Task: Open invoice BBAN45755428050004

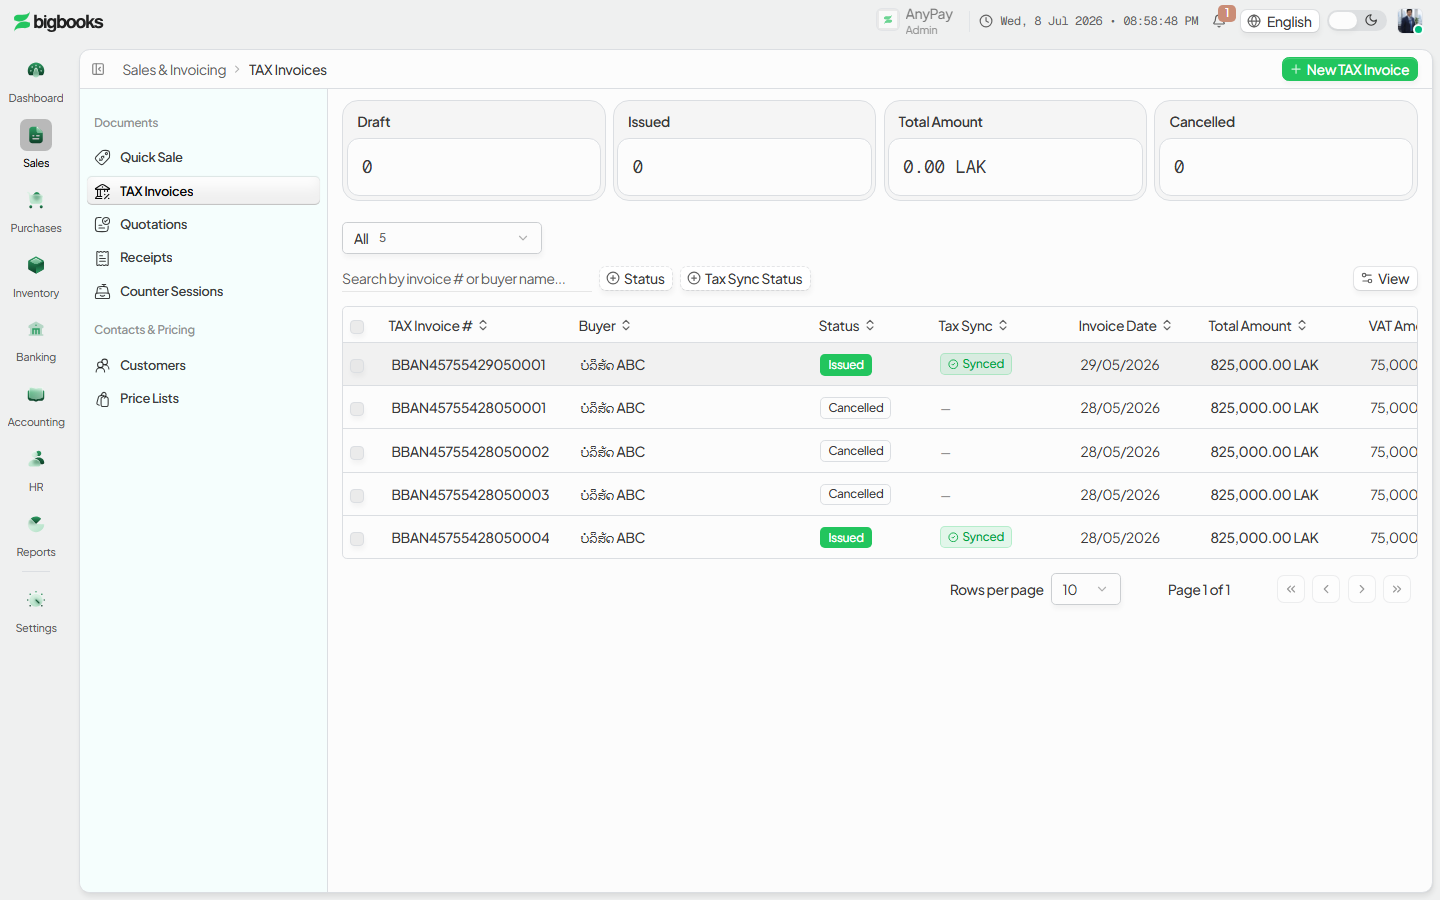Action: click(470, 538)
